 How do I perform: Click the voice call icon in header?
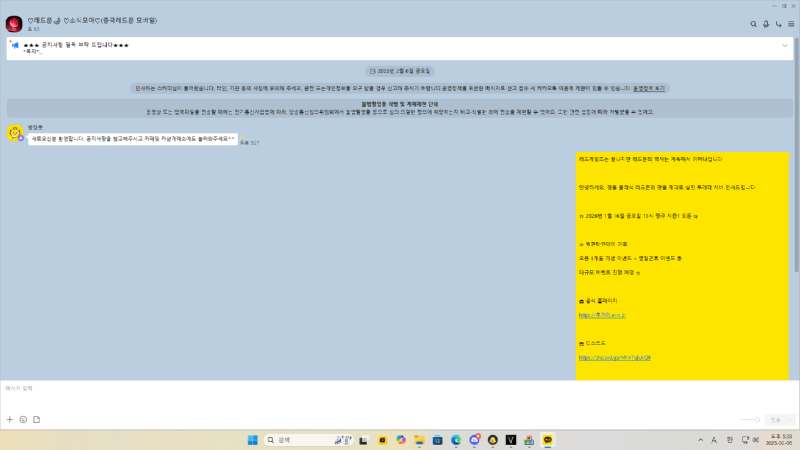pyautogui.click(x=766, y=24)
